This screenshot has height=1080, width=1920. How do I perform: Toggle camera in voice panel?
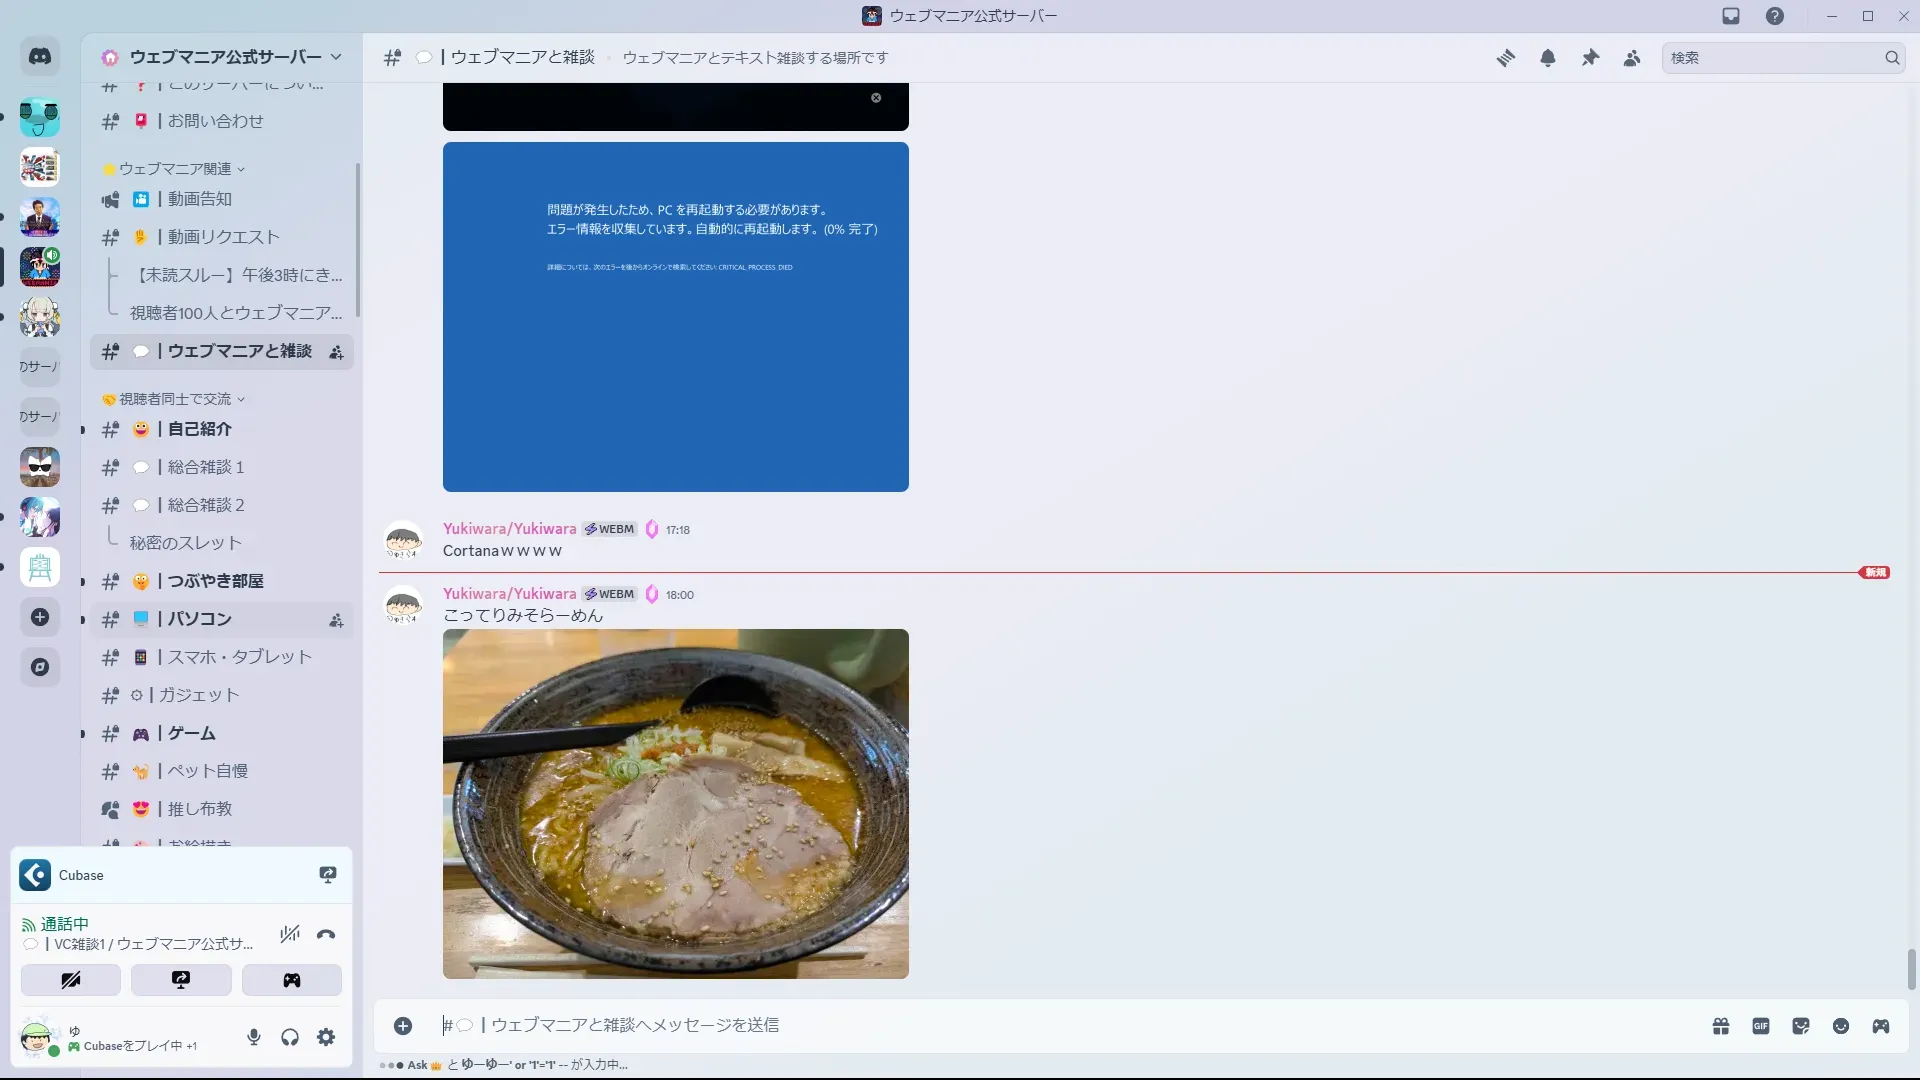pyautogui.click(x=71, y=980)
